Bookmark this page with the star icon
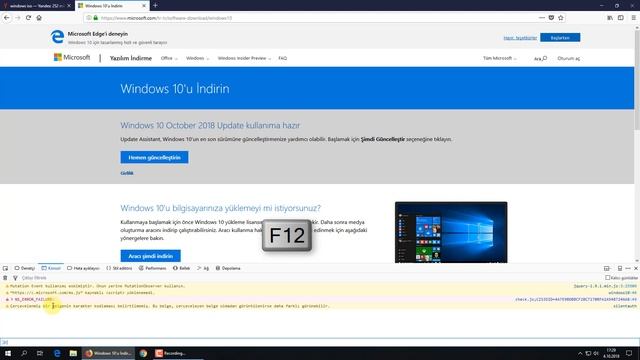The image size is (640, 360). click(561, 18)
